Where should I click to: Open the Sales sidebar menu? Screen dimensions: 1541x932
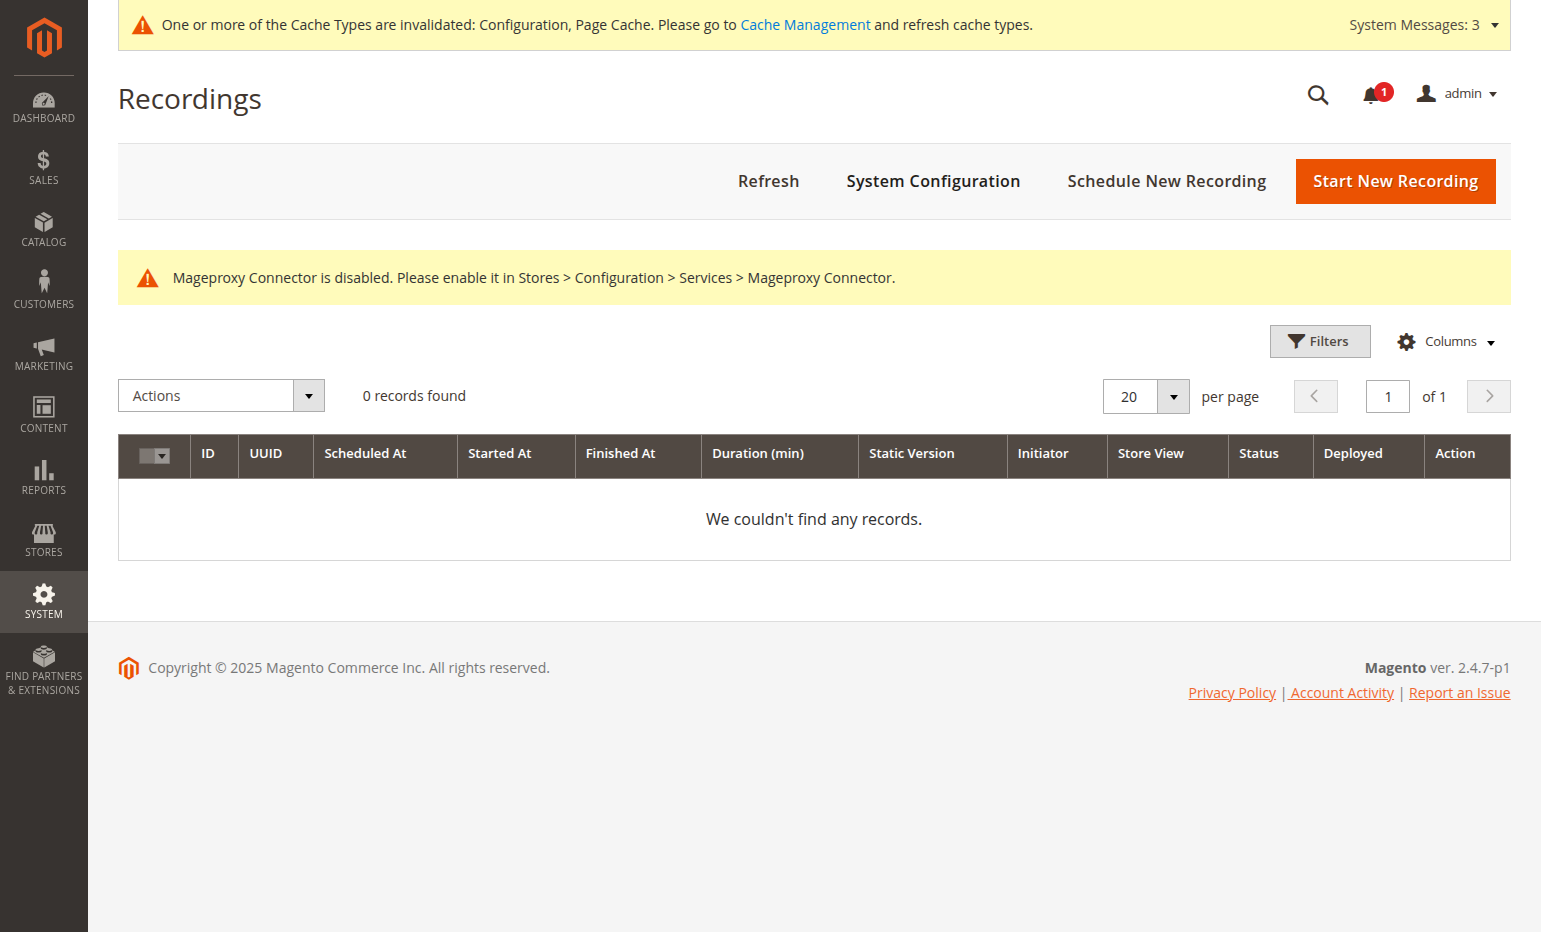44,169
